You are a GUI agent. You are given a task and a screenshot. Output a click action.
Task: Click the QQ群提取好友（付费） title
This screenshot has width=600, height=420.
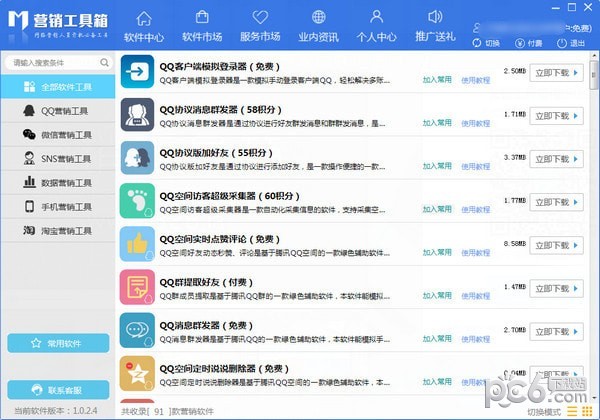pyautogui.click(x=206, y=283)
